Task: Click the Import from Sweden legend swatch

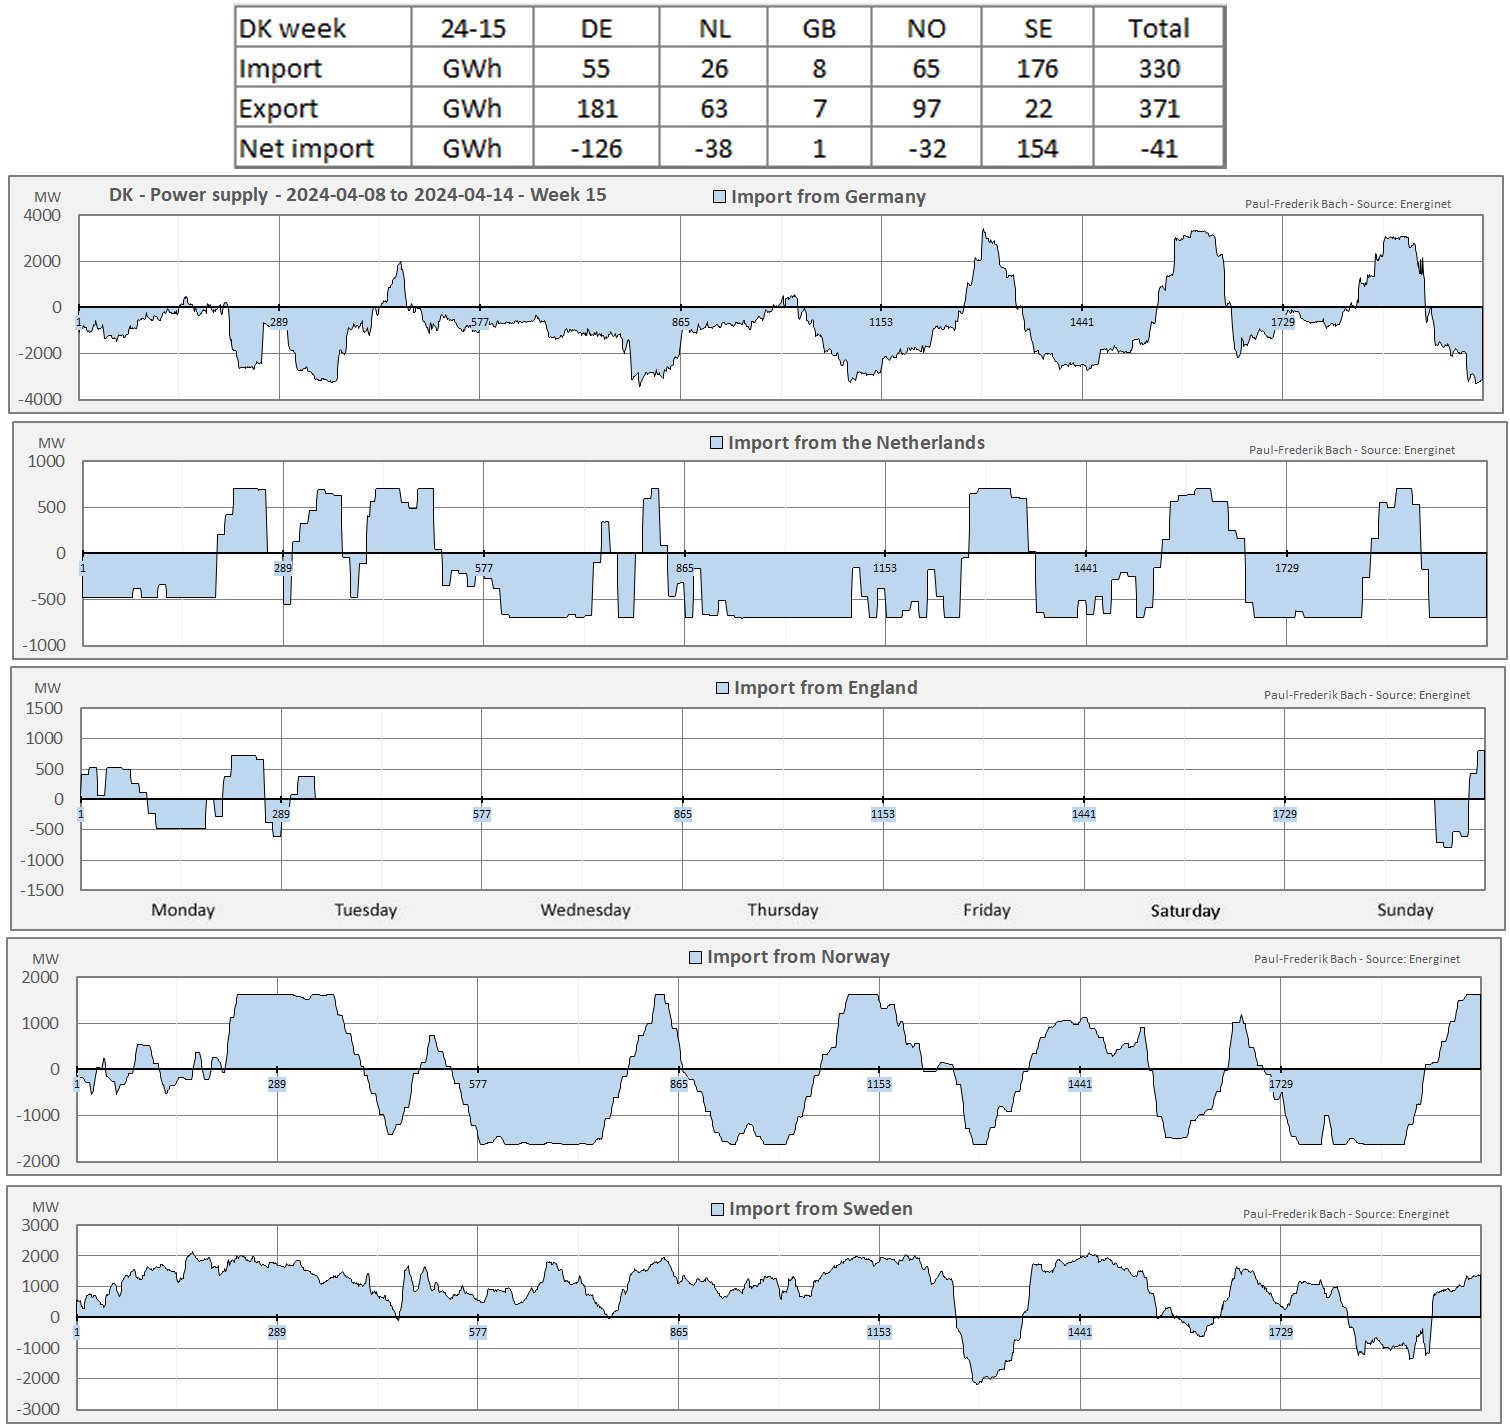Action: (717, 1209)
